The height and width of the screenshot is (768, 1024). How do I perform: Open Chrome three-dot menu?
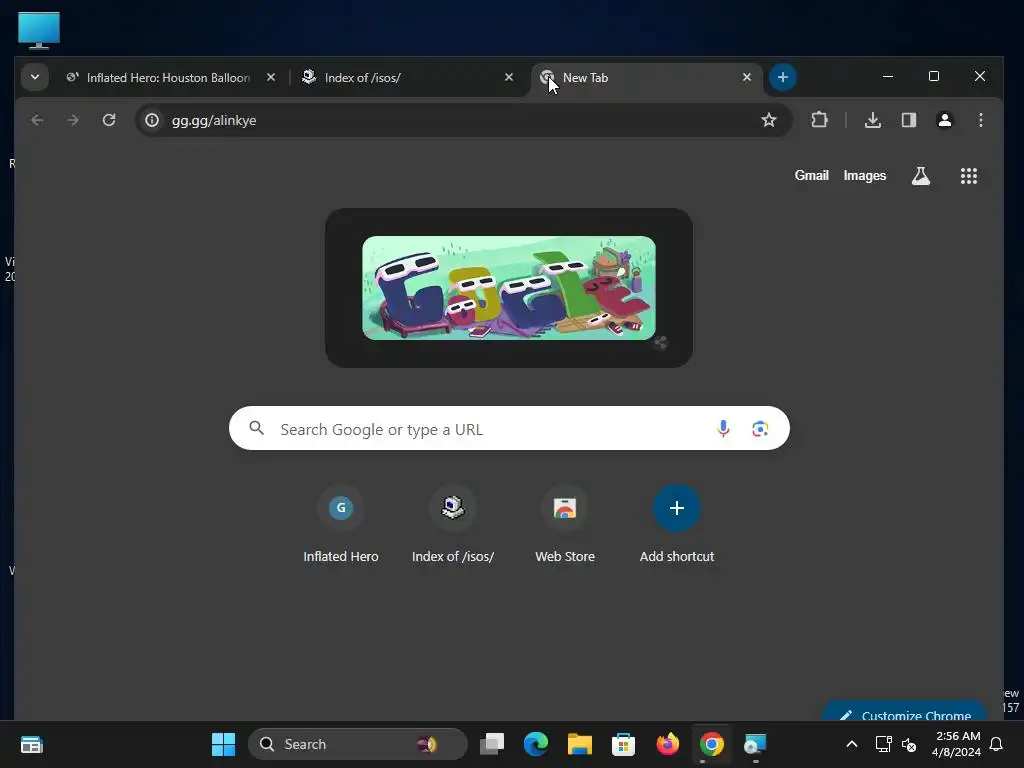(x=980, y=120)
